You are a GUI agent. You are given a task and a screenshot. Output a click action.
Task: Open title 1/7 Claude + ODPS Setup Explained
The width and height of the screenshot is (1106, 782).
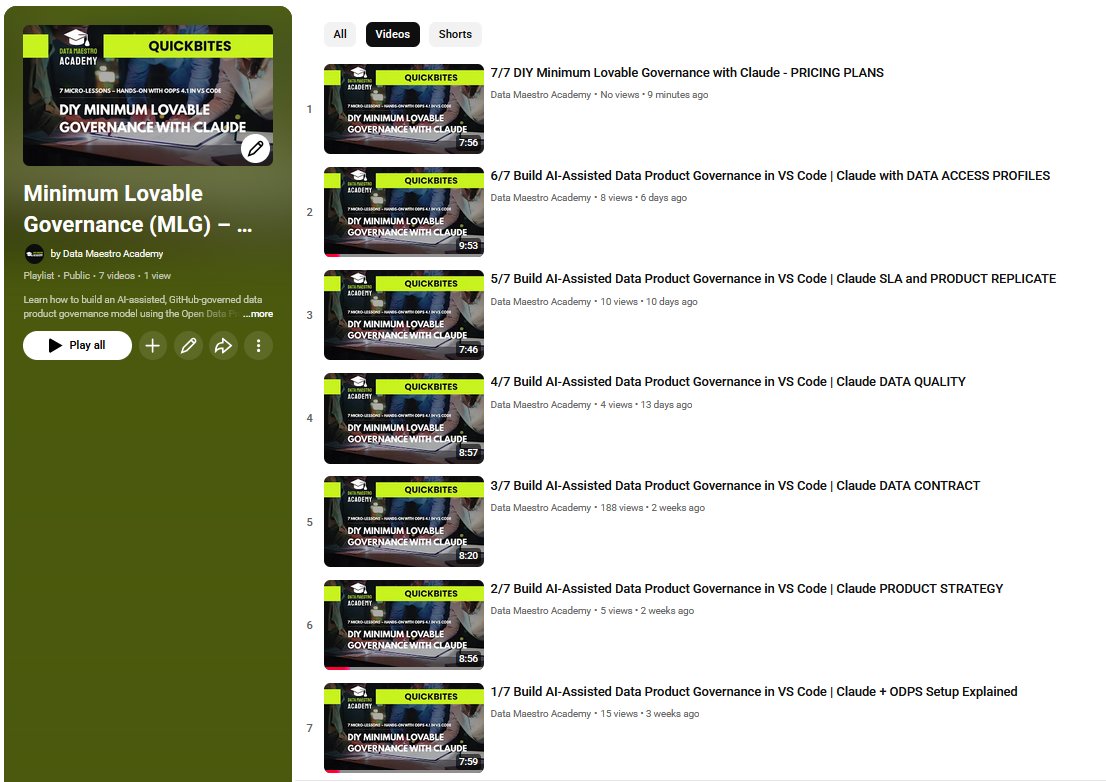click(x=754, y=692)
